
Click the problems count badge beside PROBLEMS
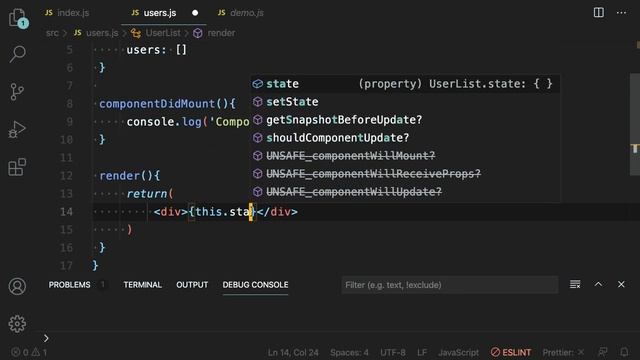click(x=102, y=284)
